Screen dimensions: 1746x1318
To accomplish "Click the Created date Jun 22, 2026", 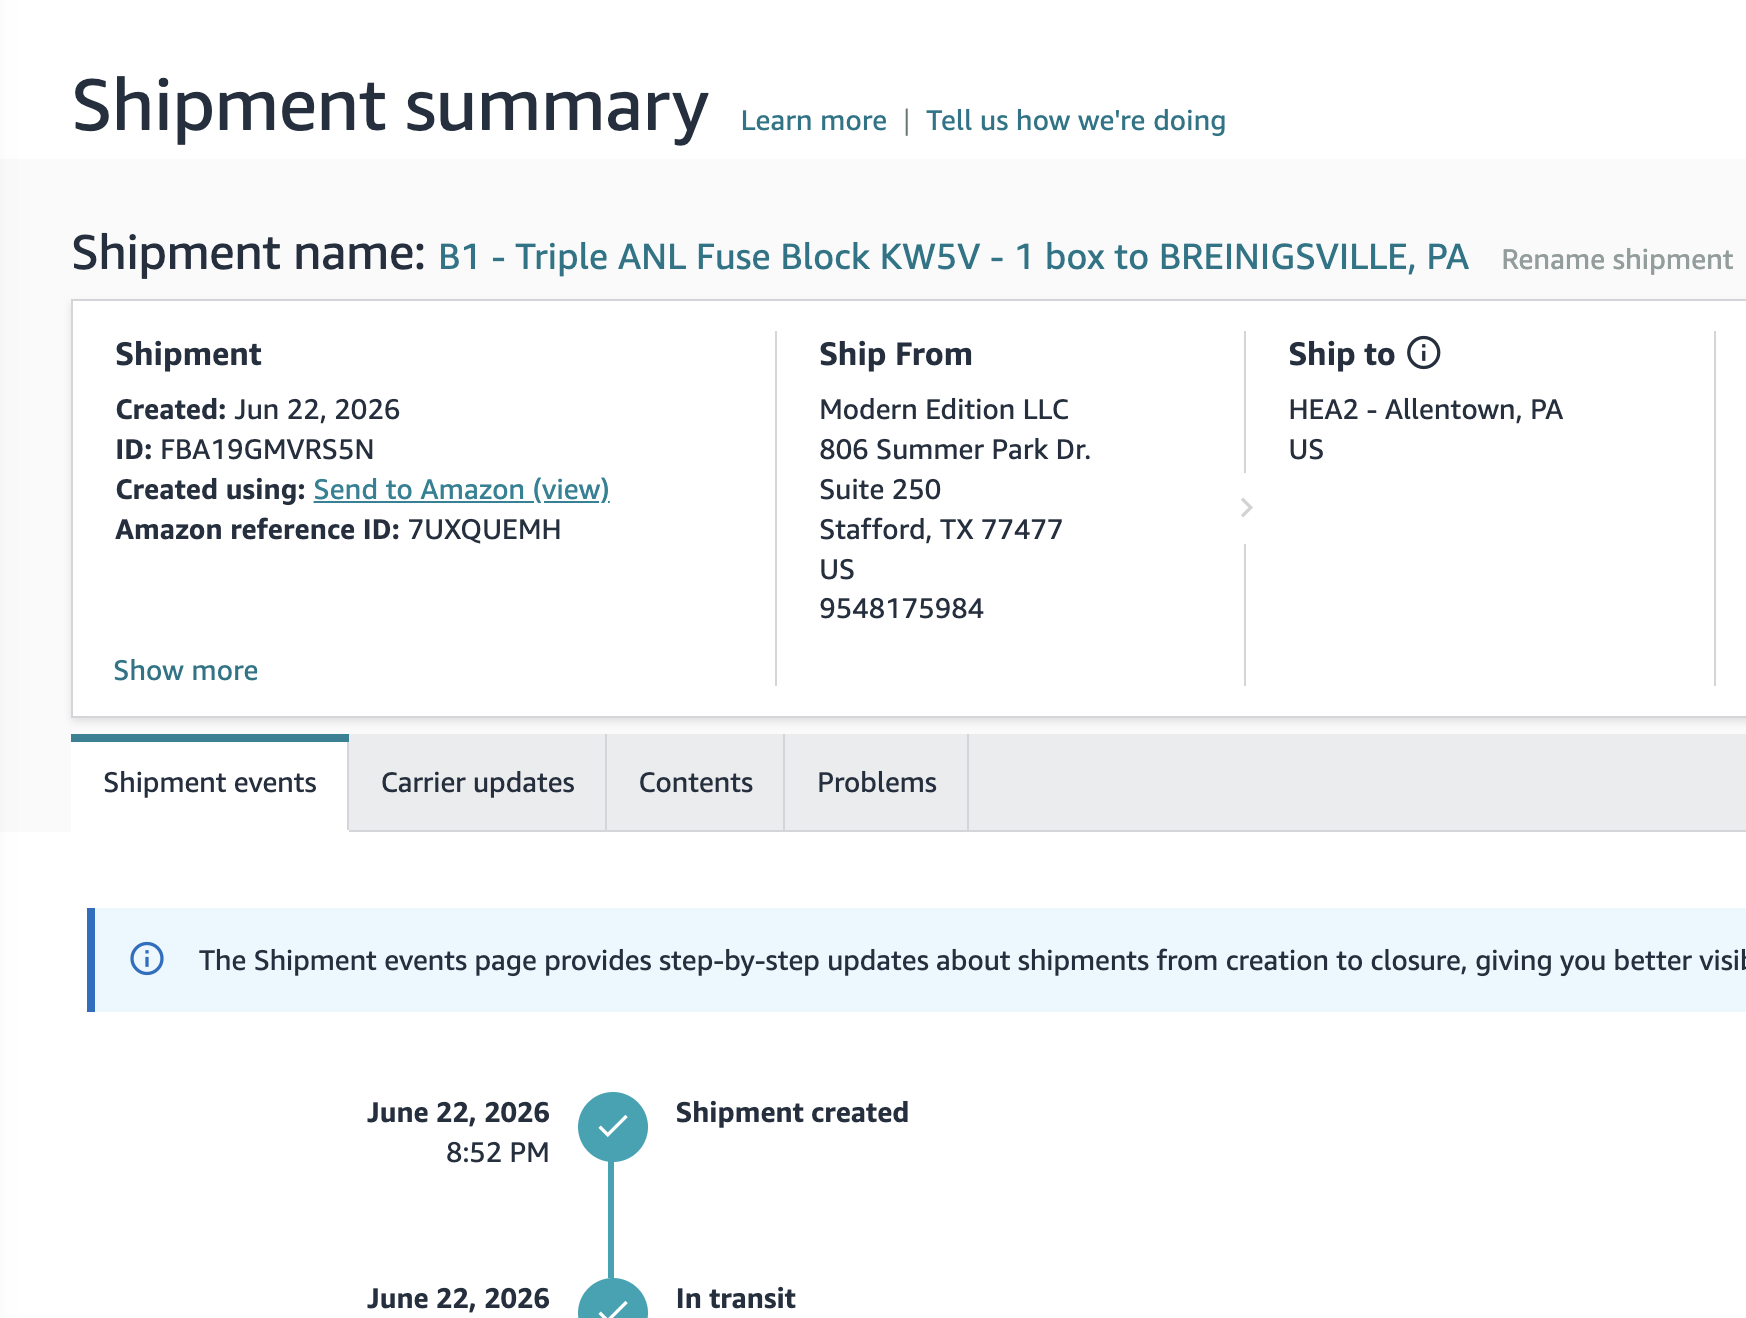I will [317, 409].
